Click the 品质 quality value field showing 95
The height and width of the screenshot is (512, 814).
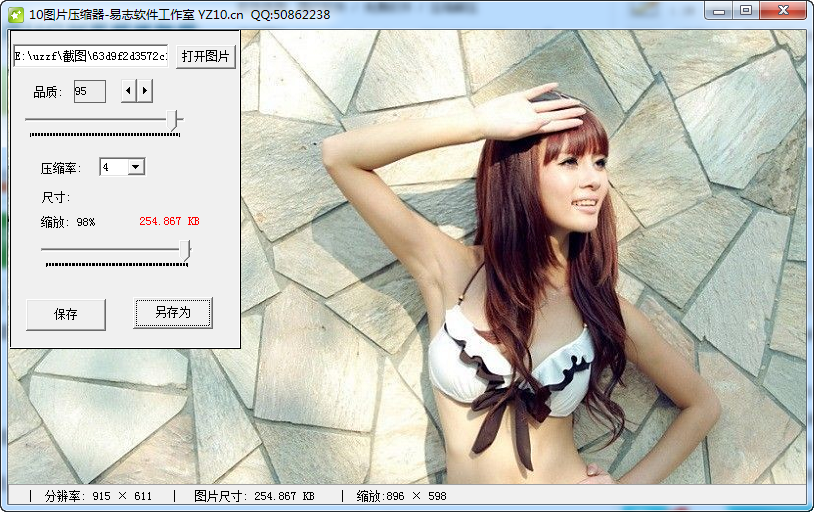[90, 91]
